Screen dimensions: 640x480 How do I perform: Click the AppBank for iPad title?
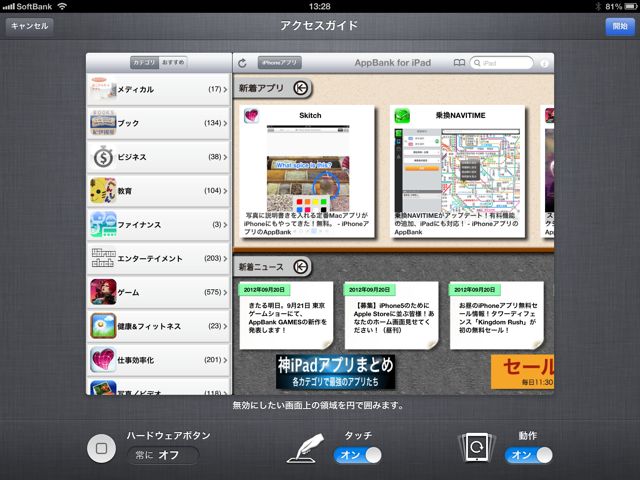[x=393, y=63]
